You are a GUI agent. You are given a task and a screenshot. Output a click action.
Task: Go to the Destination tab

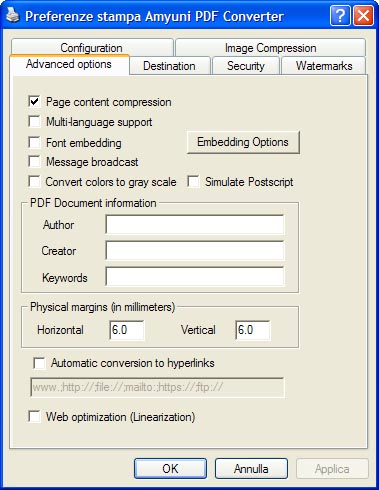[170, 65]
